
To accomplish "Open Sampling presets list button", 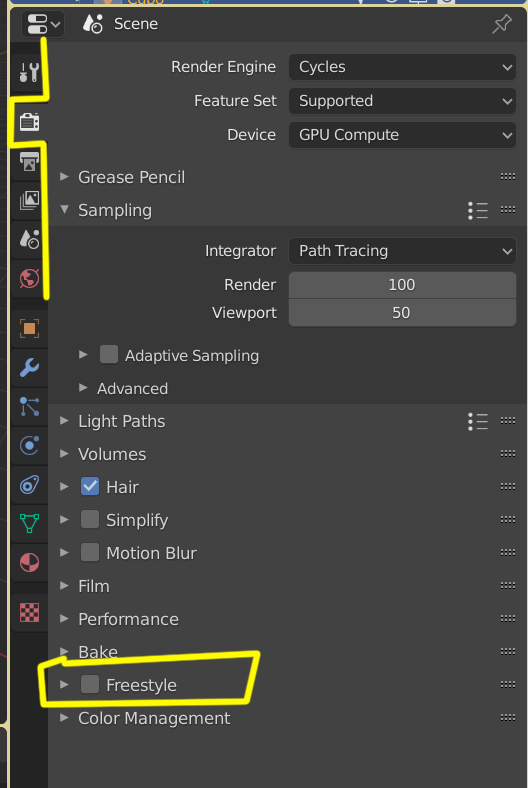I will click(478, 211).
